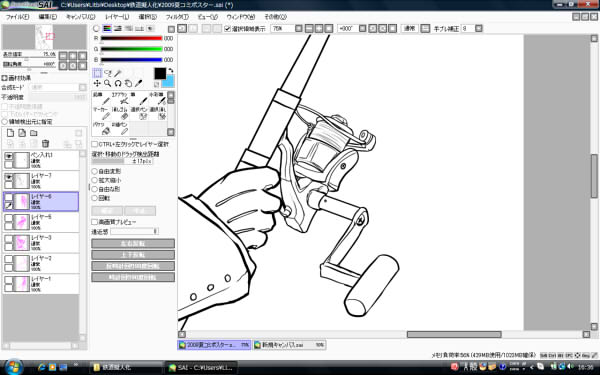
Task: Select the eyedropper color picker tool
Action: pyautogui.click(x=139, y=83)
